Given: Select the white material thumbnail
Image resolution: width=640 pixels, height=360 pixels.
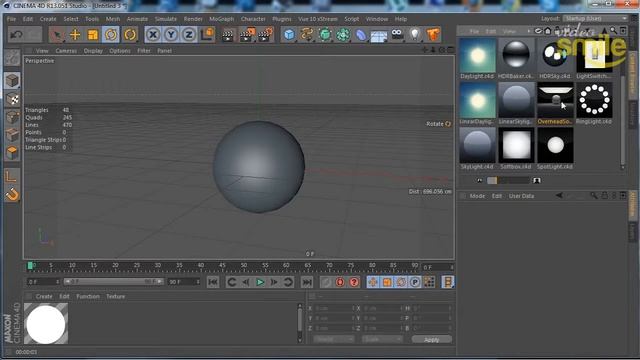Looking at the screenshot, I should 46,324.
